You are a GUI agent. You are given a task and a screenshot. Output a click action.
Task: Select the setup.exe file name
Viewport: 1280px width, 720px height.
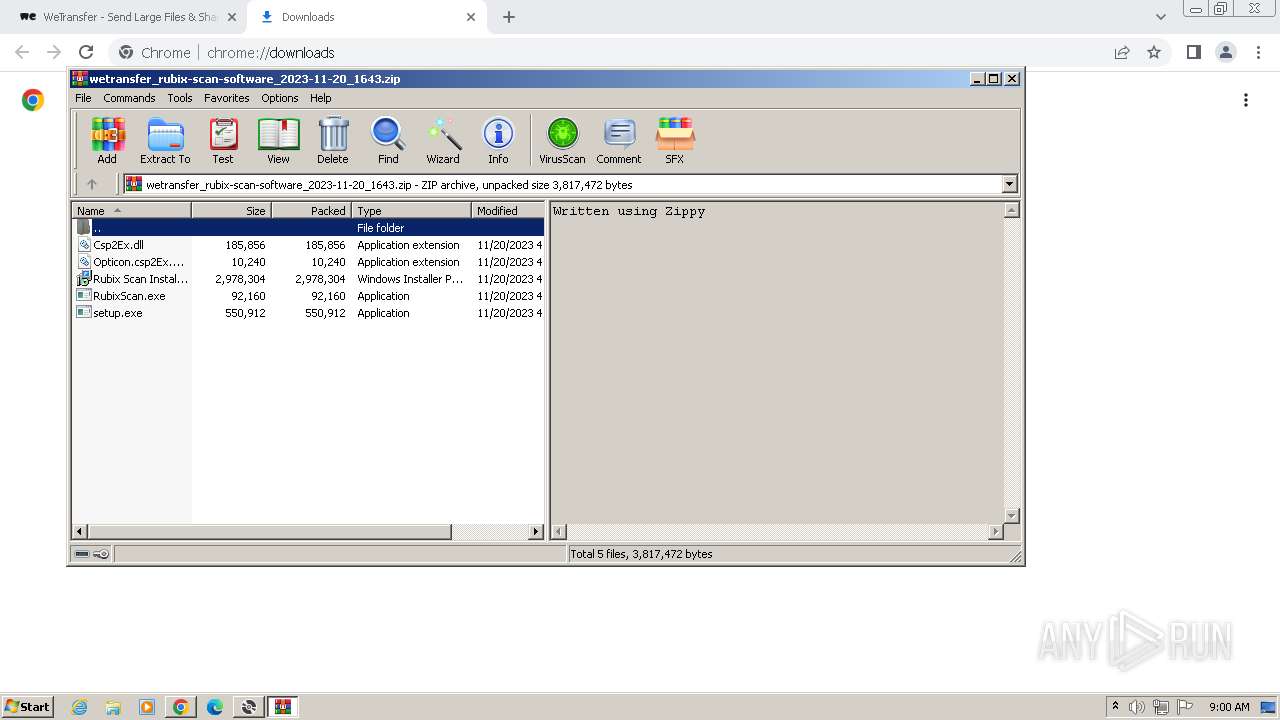(x=118, y=313)
